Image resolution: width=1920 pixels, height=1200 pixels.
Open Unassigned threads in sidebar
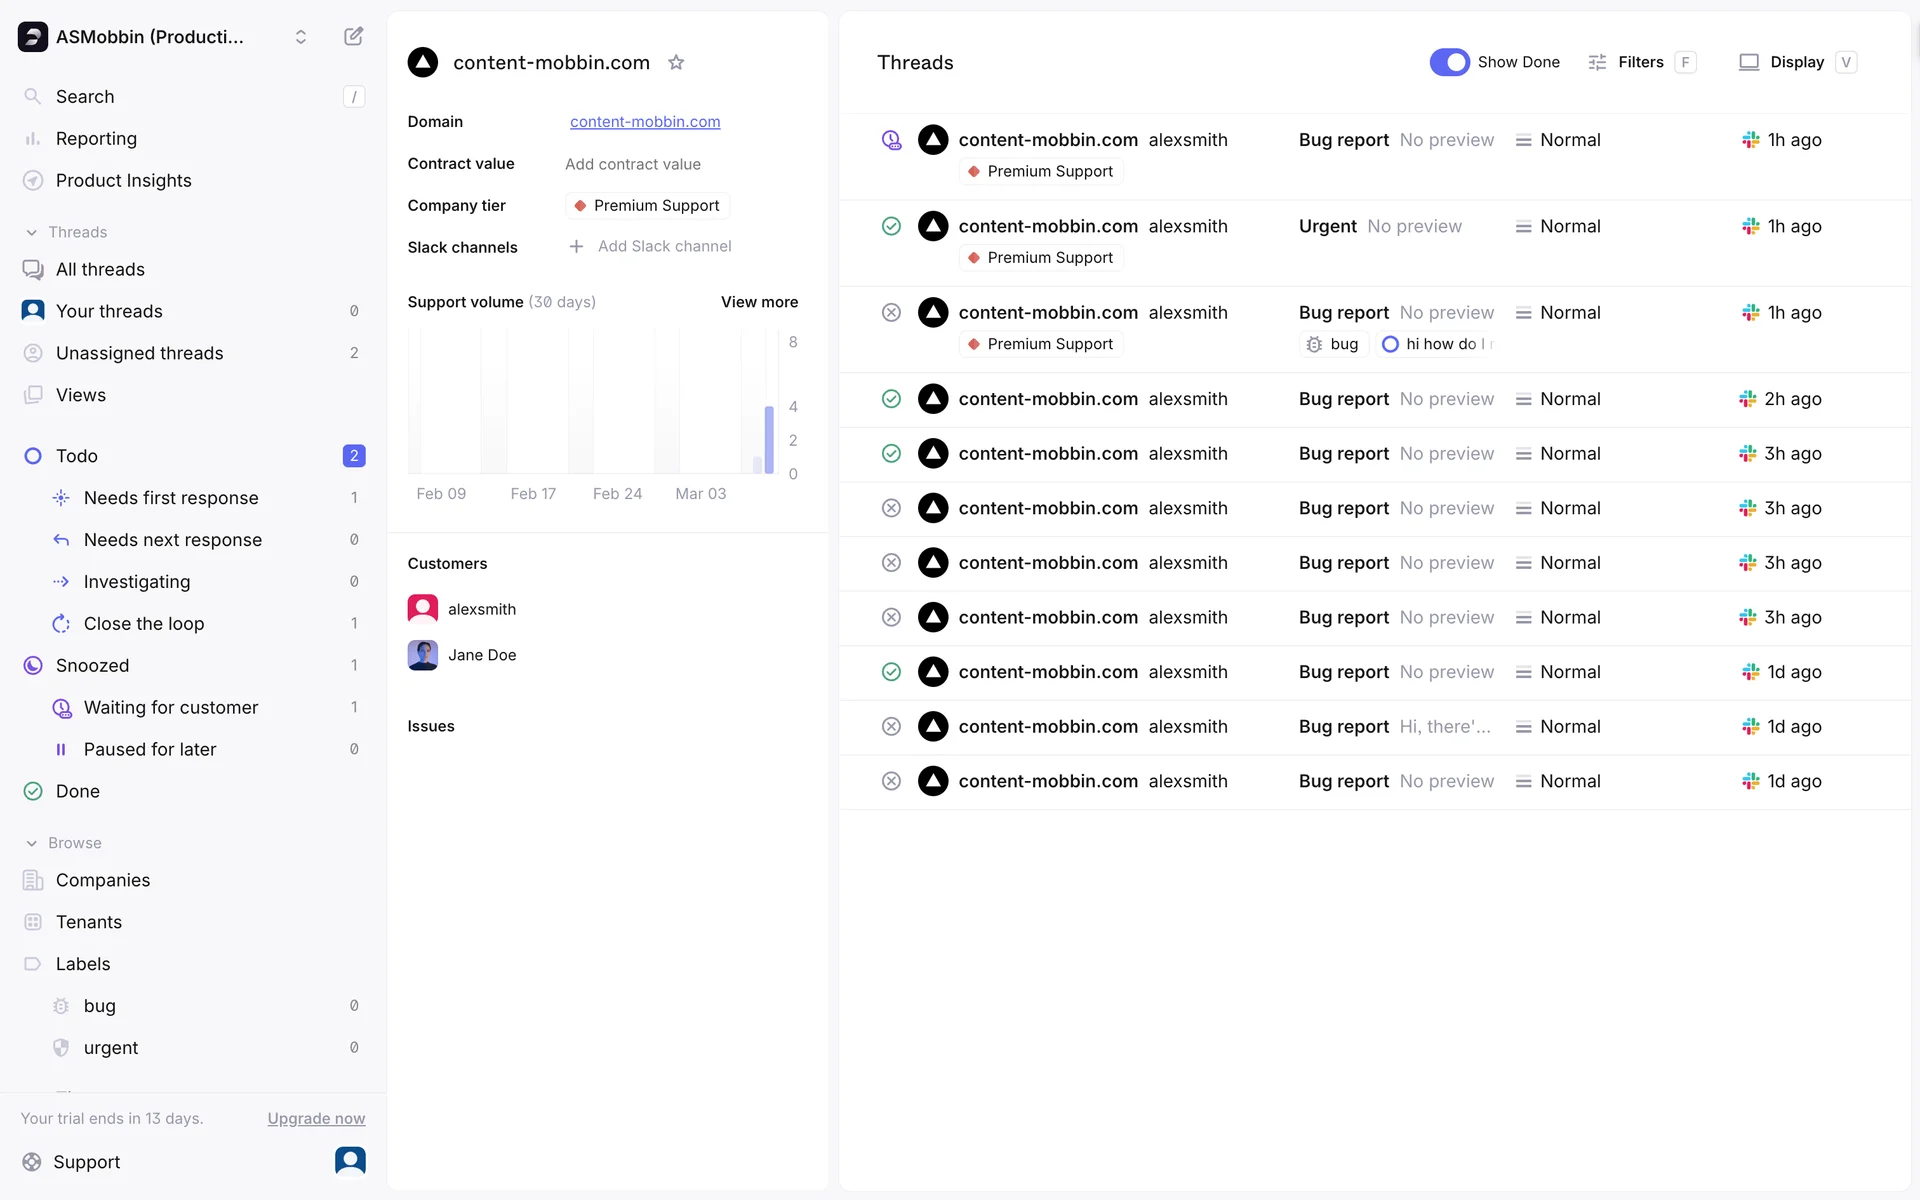coord(139,353)
